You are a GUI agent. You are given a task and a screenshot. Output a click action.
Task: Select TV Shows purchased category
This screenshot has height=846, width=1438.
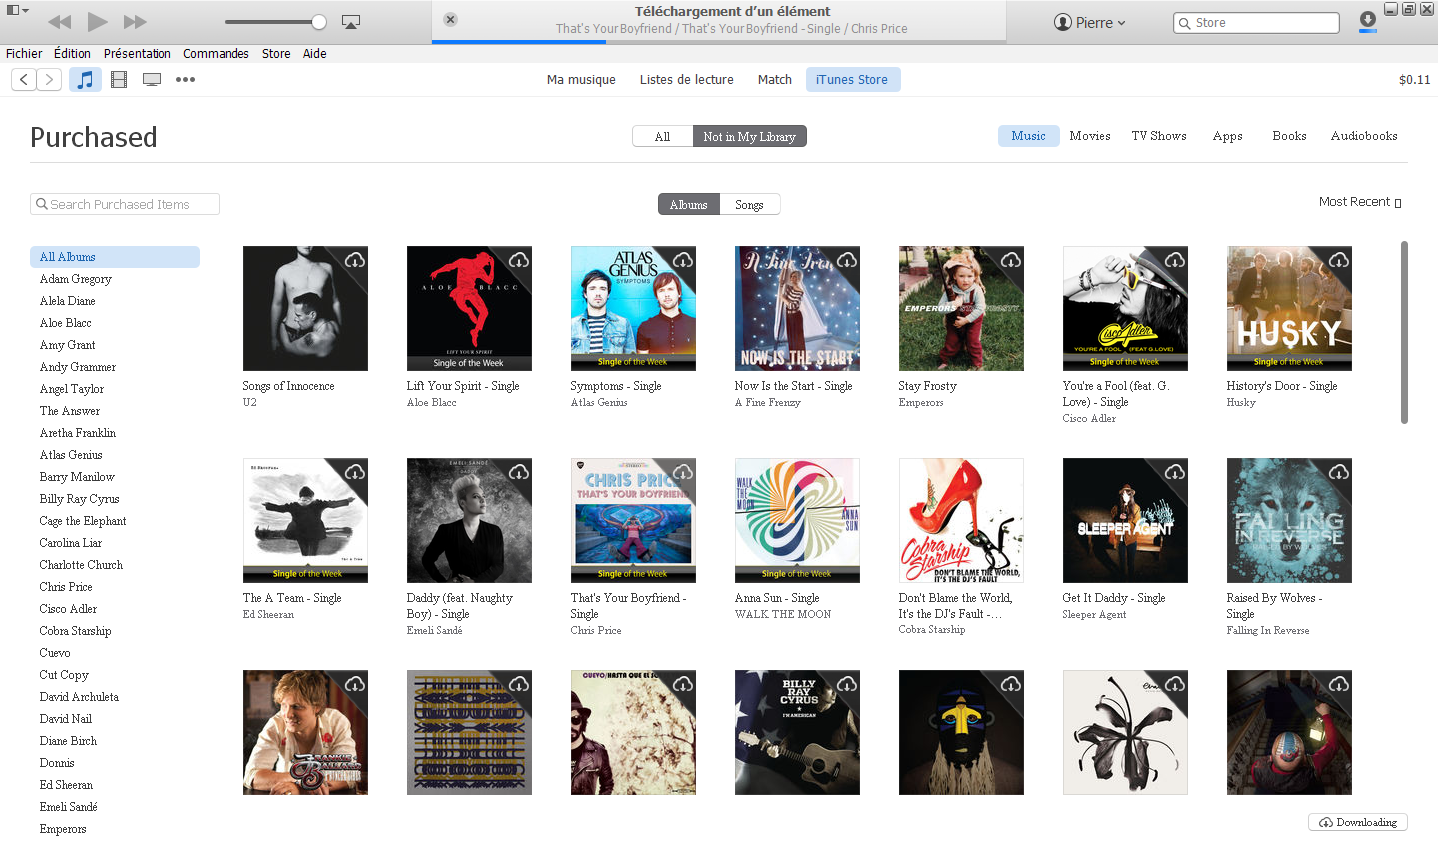tap(1159, 136)
